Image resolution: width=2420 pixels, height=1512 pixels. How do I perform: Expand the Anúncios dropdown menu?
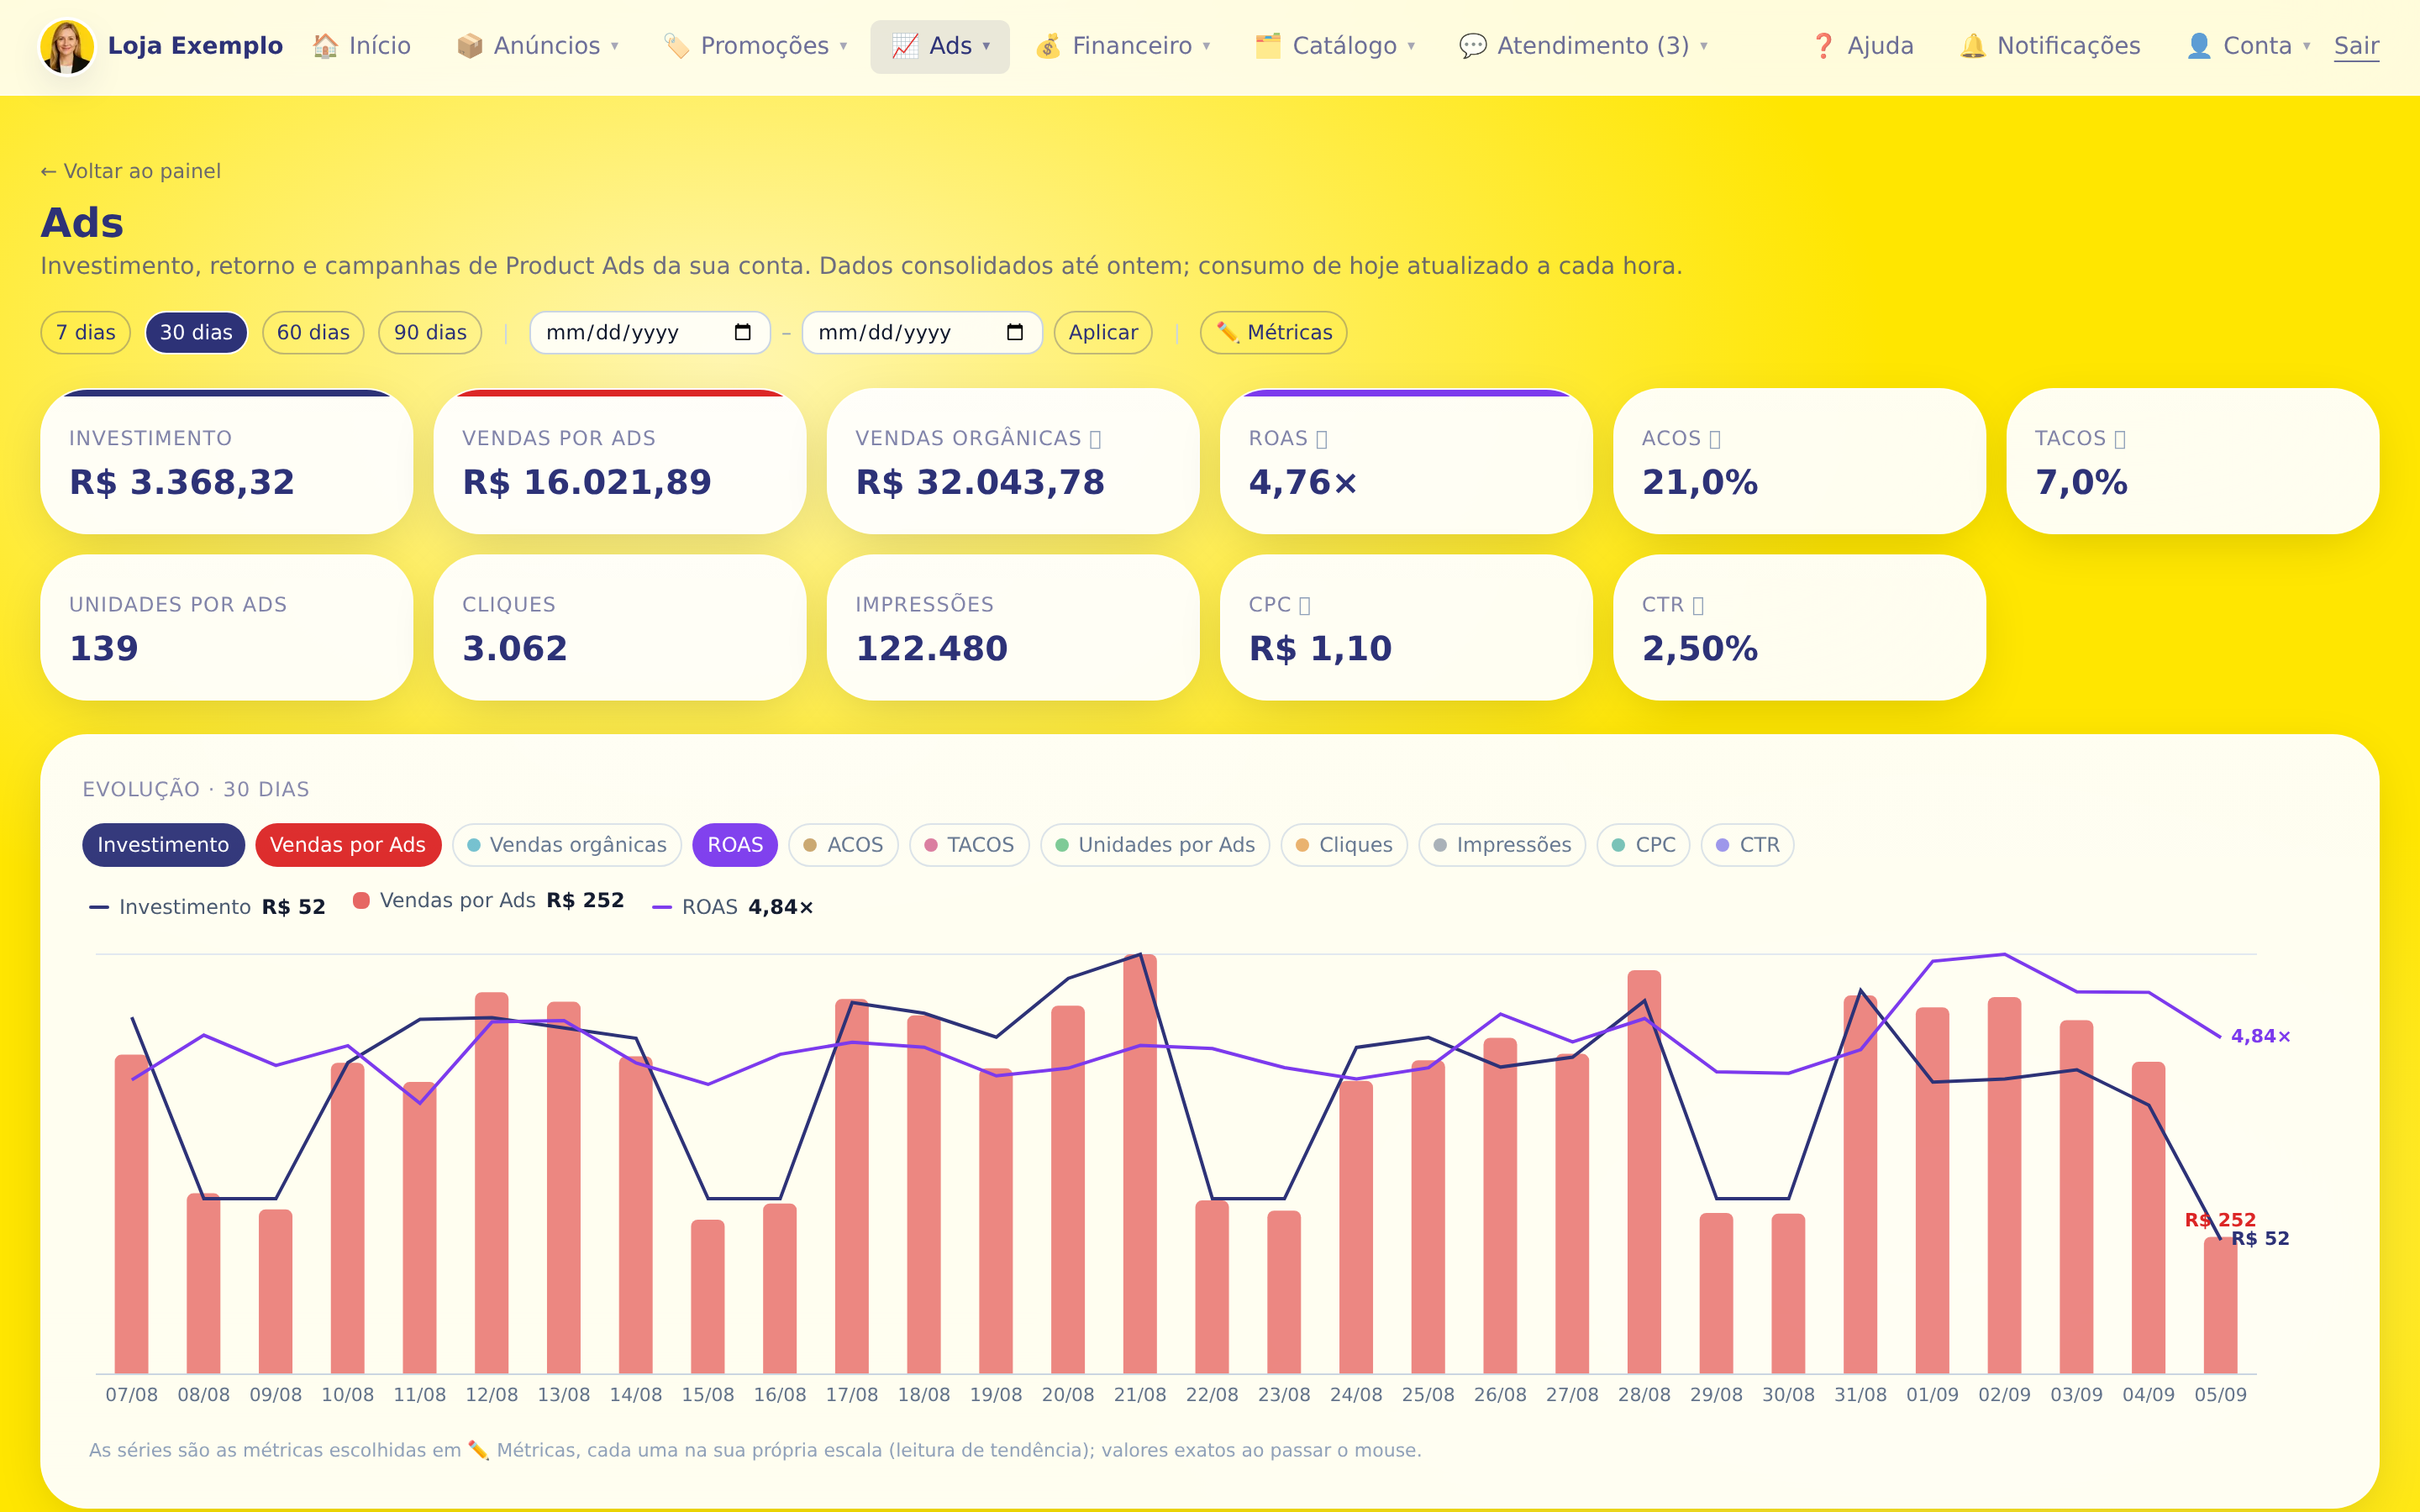click(538, 46)
